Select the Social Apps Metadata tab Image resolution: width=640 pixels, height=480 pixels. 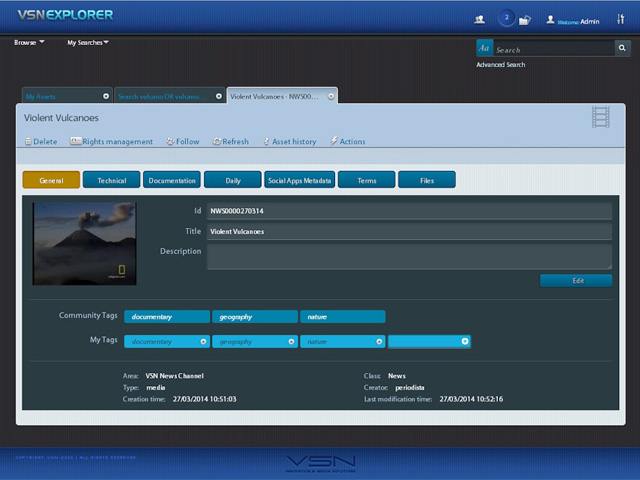(300, 180)
